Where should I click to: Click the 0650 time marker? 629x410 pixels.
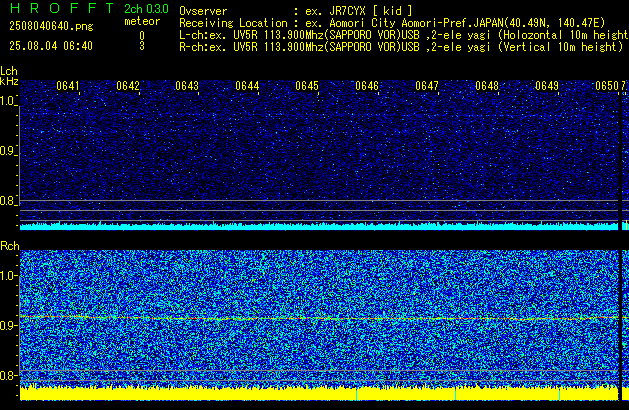coord(607,86)
